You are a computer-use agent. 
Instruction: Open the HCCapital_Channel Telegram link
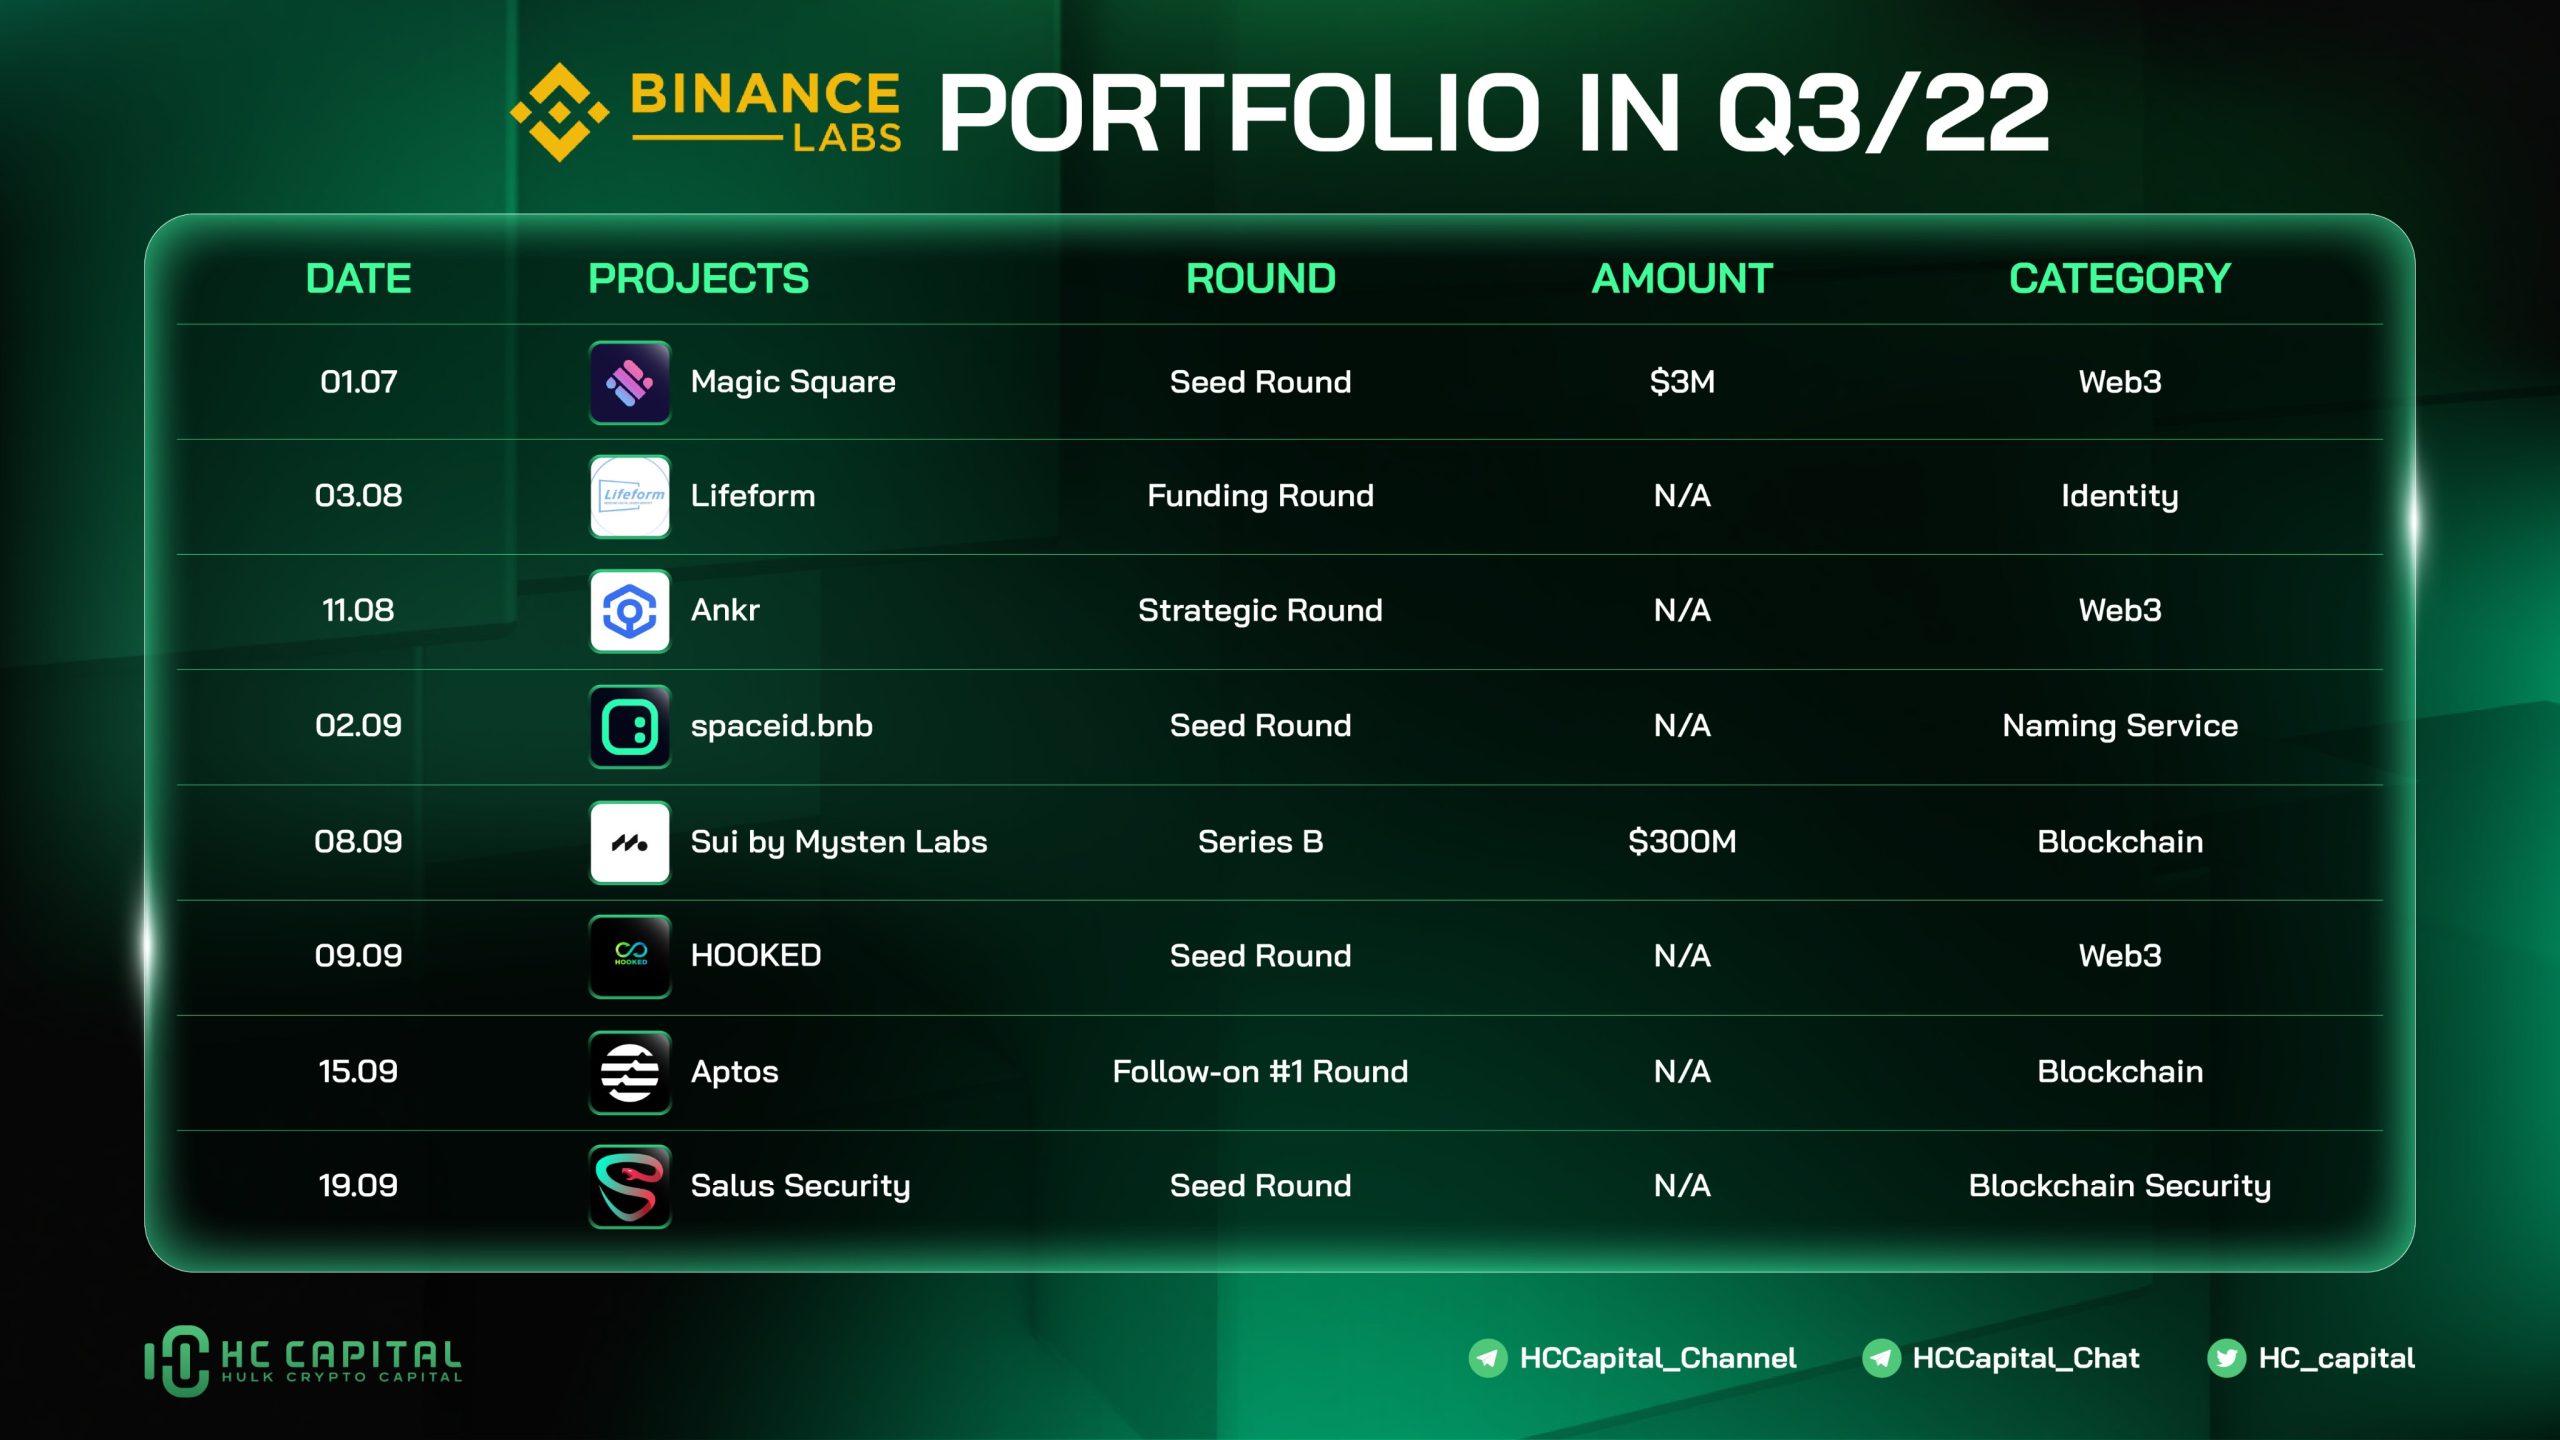click(1657, 1358)
